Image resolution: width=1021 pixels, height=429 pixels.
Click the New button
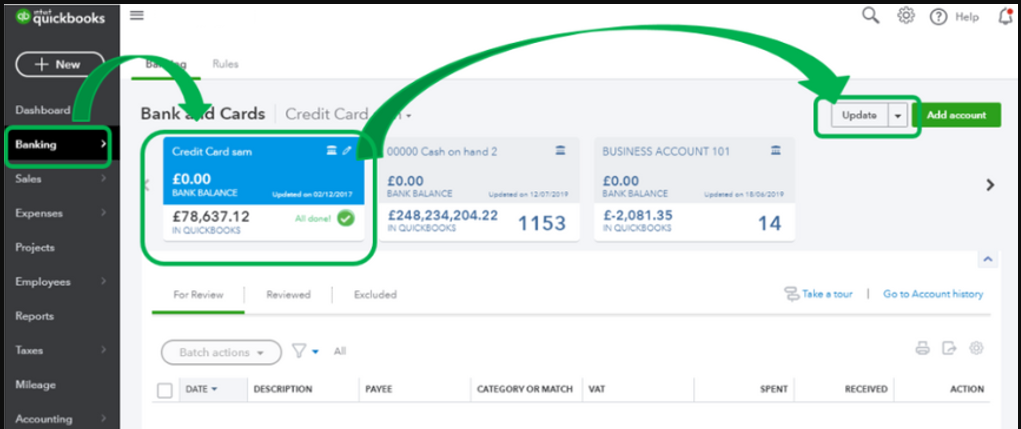pyautogui.click(x=60, y=64)
